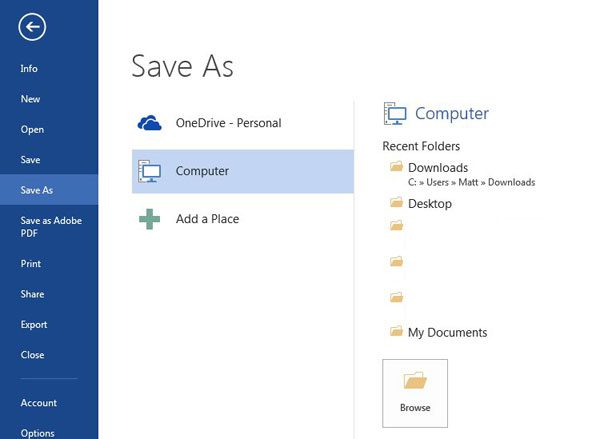Click the green plus Add a Place icon
Screen dimensions: 600x439
coord(149,219)
